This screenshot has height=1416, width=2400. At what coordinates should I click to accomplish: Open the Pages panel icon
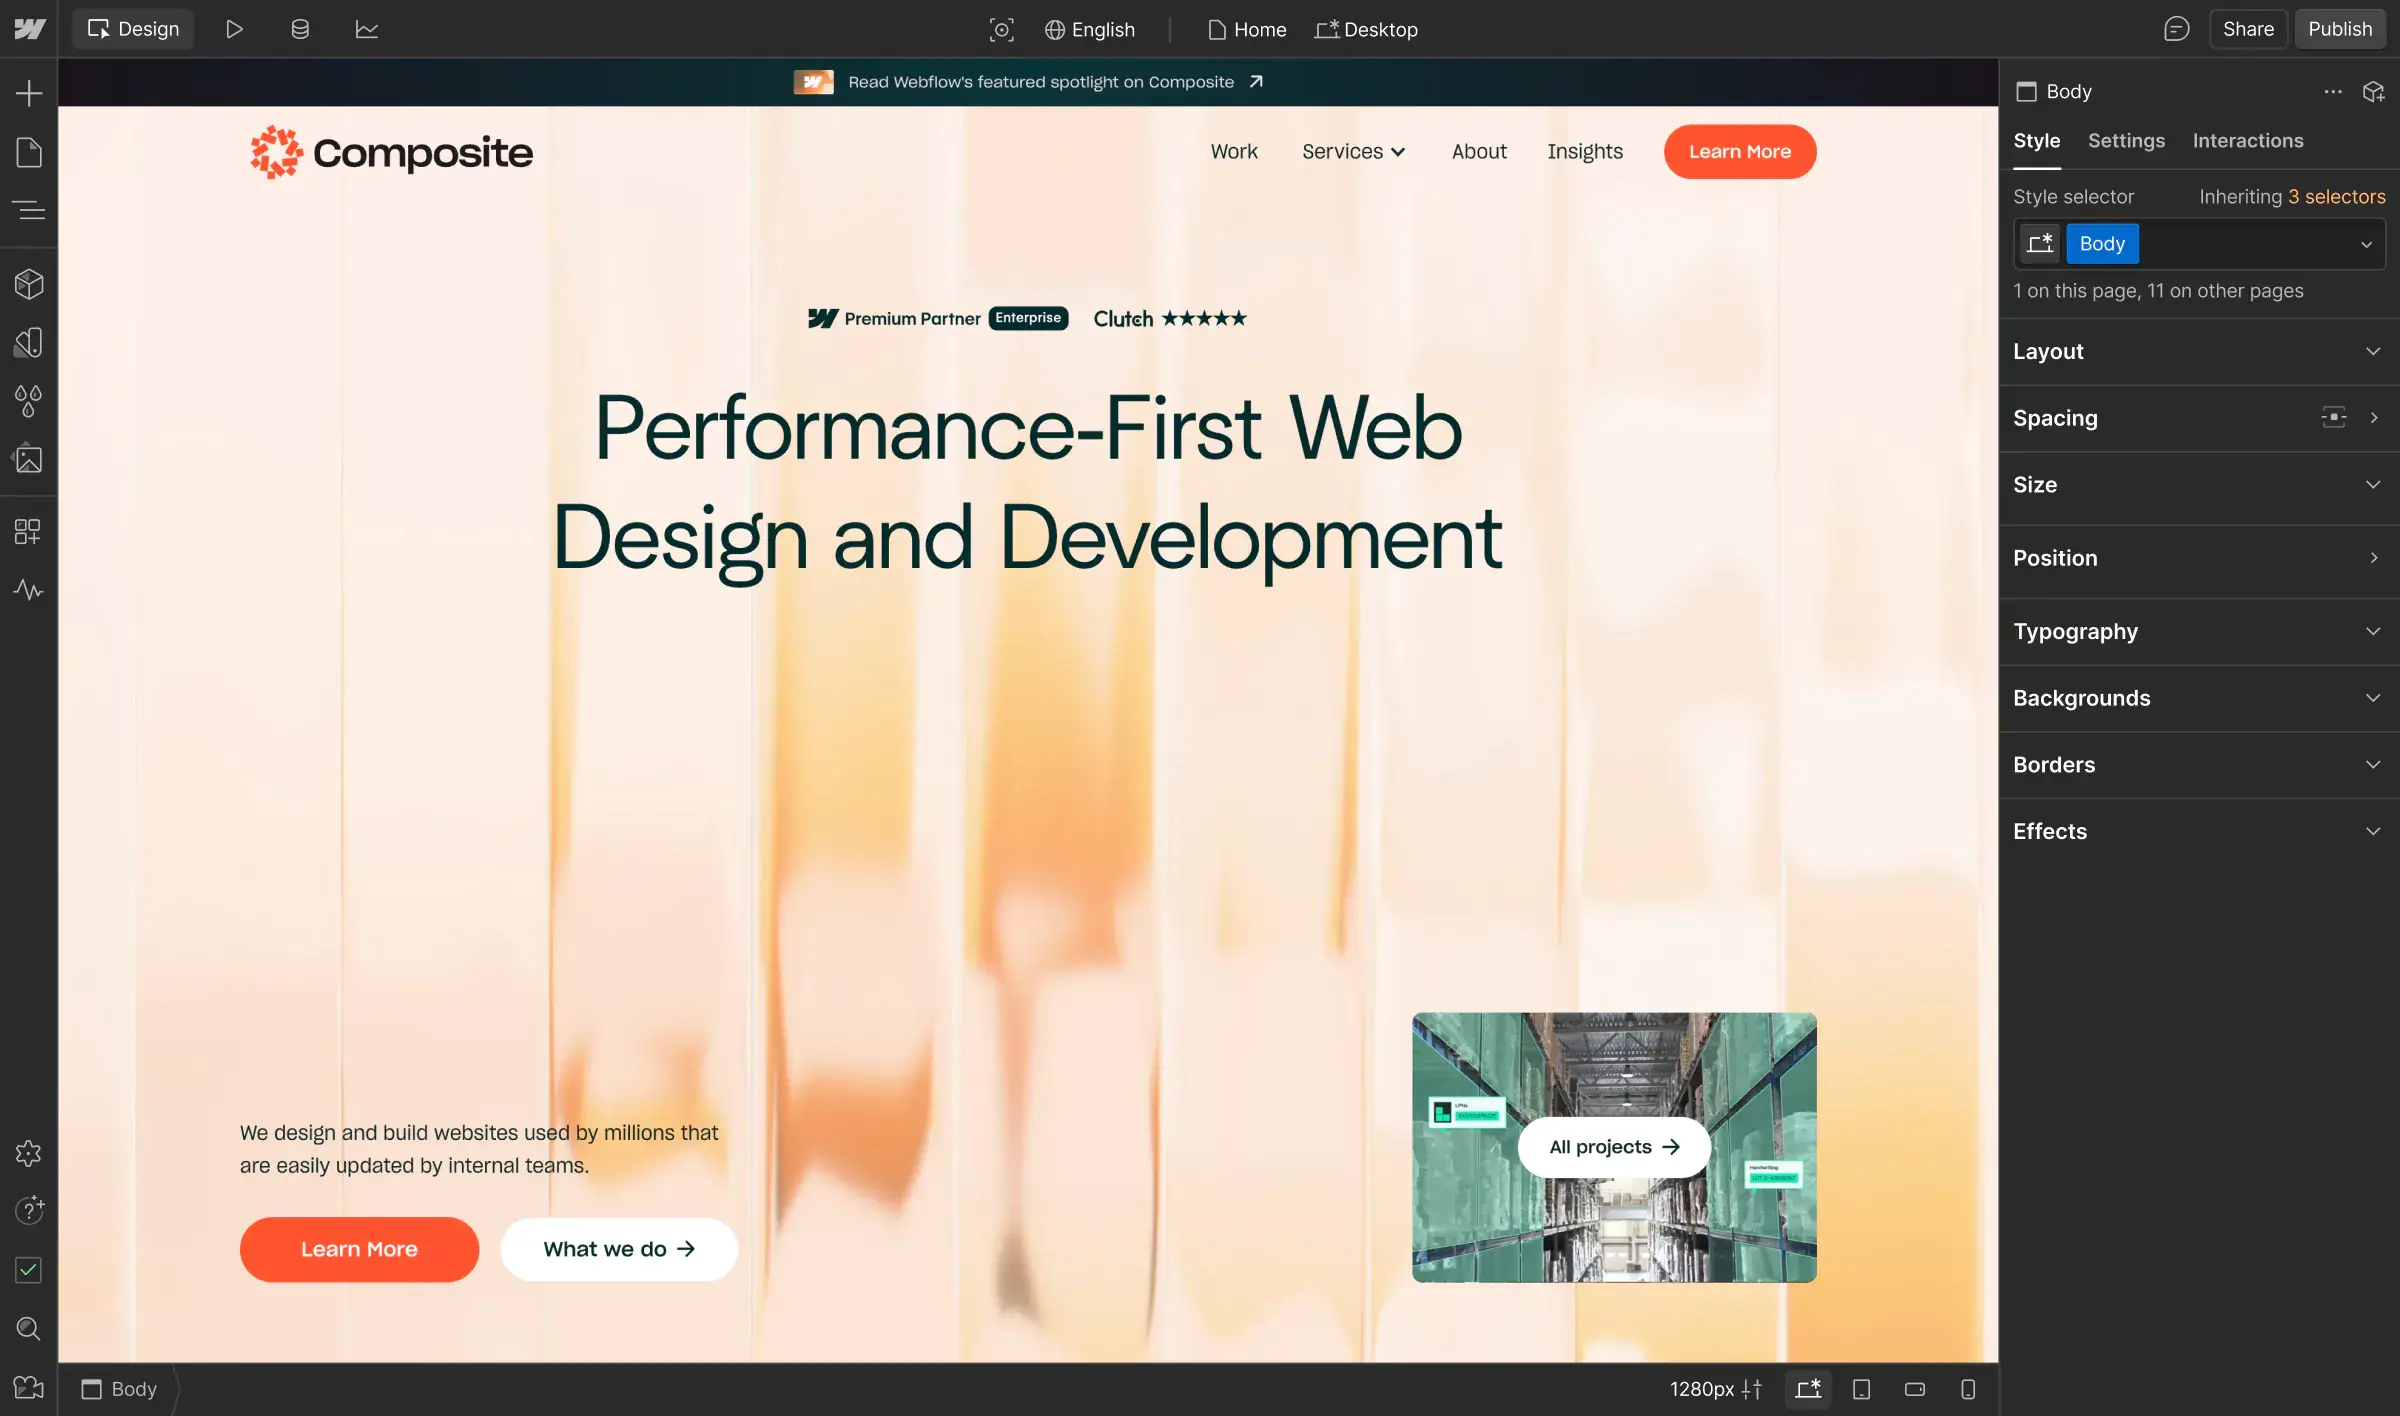pos(28,152)
